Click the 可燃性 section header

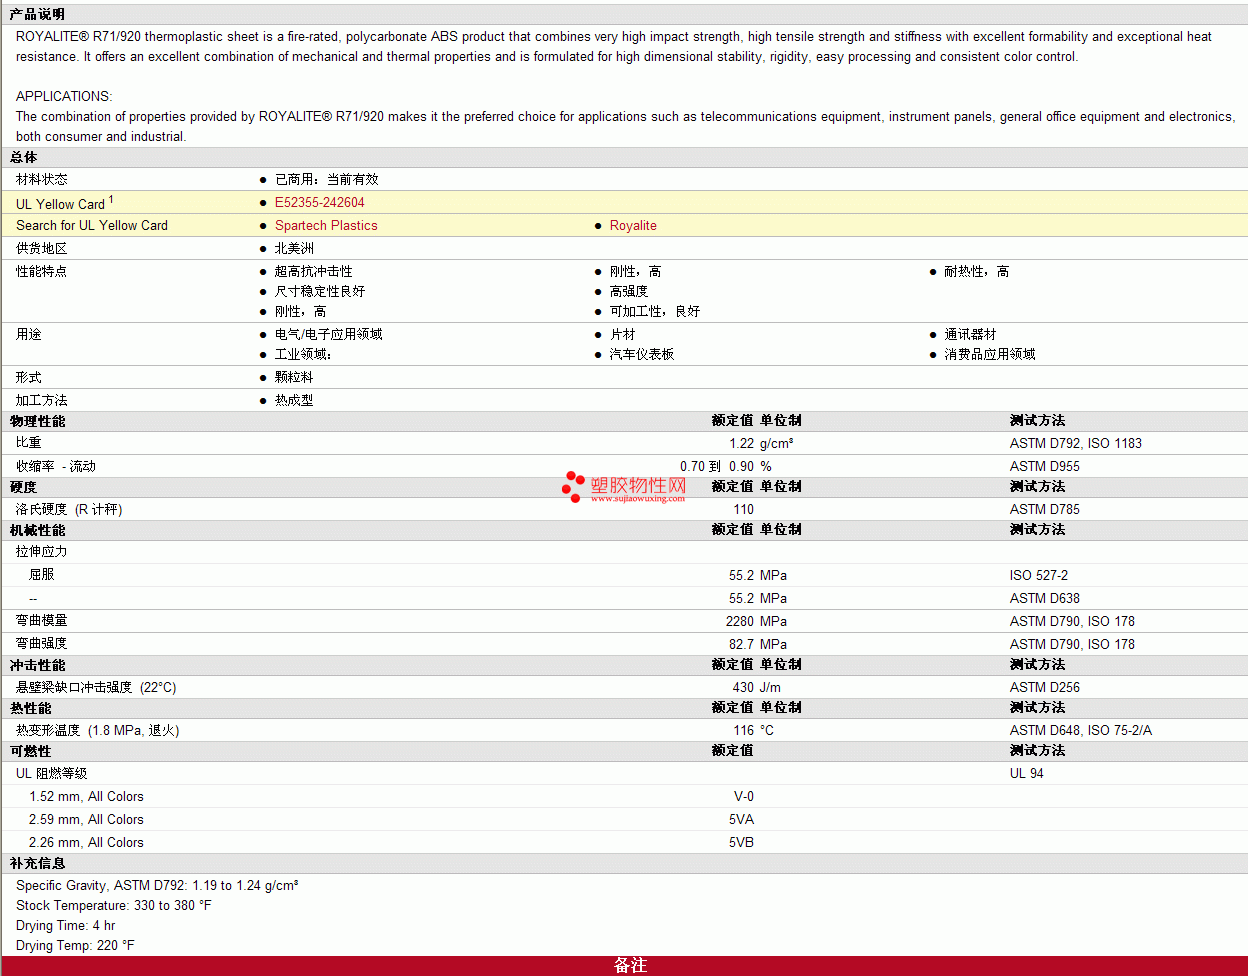coord(30,751)
